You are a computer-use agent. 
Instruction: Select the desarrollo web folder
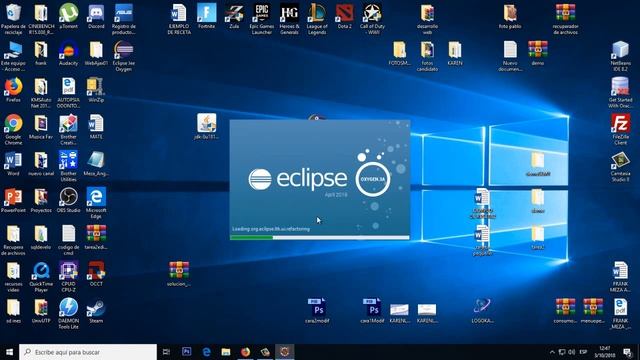click(x=427, y=19)
